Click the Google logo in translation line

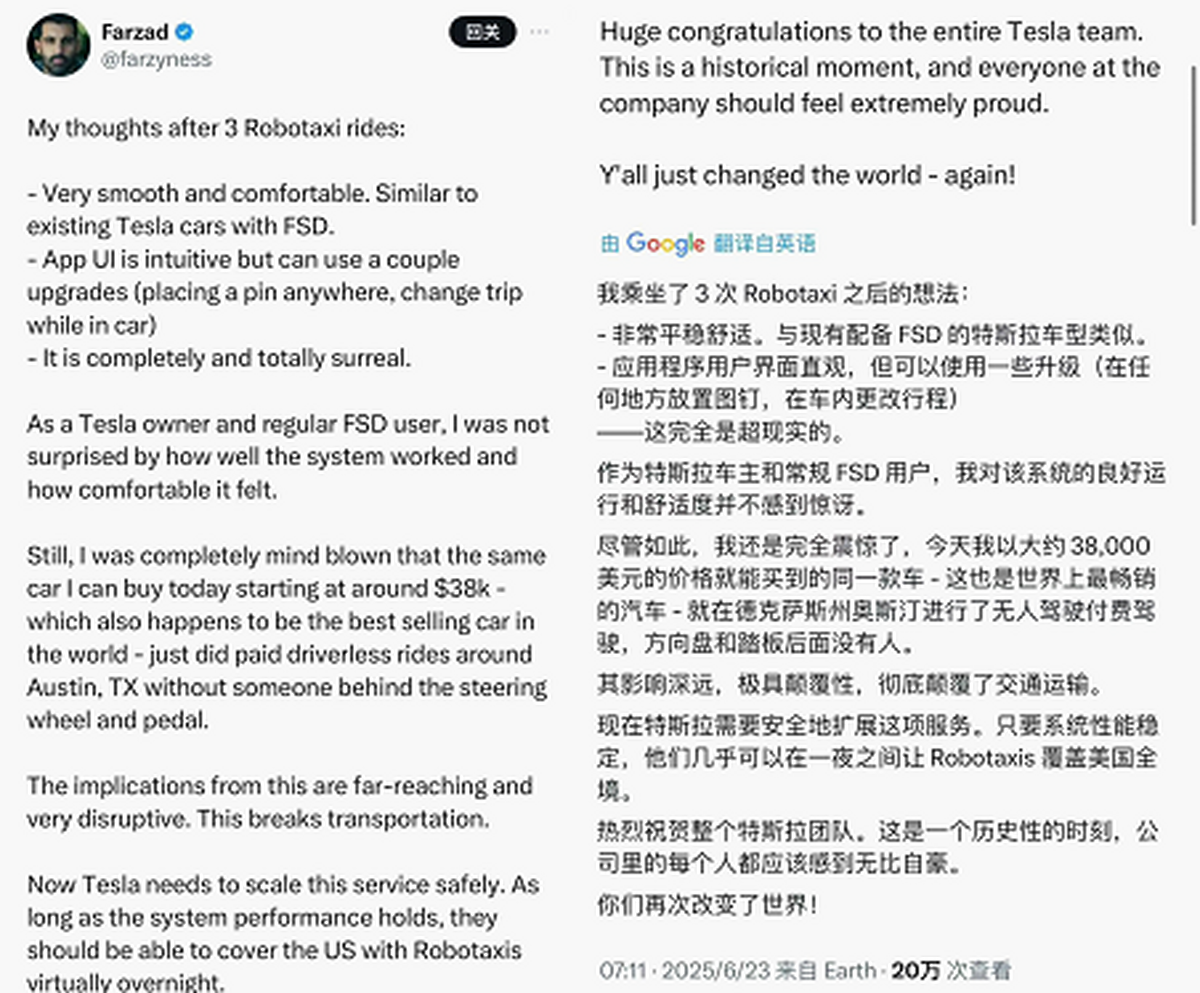665,242
